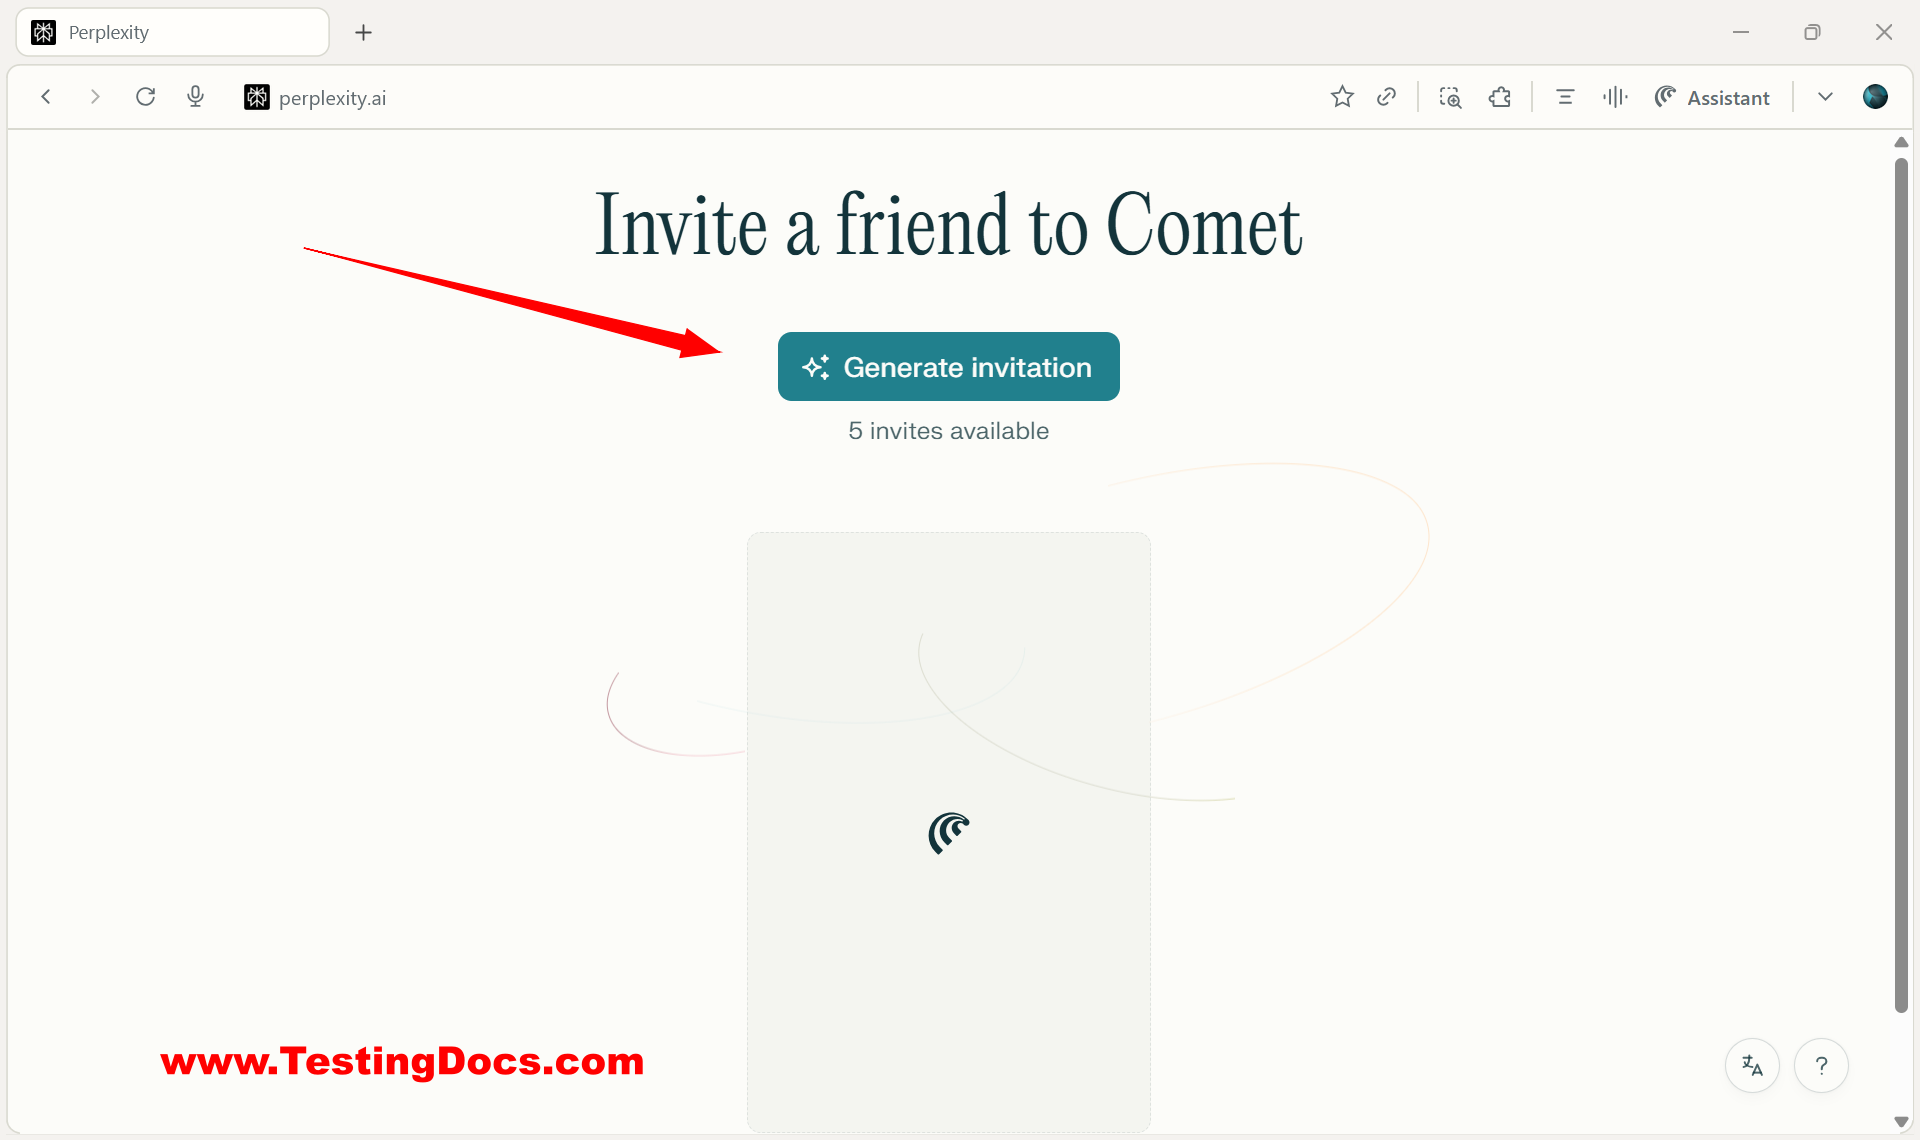The height and width of the screenshot is (1140, 1920).
Task: Click the Generate invitation button
Action: pyautogui.click(x=948, y=367)
